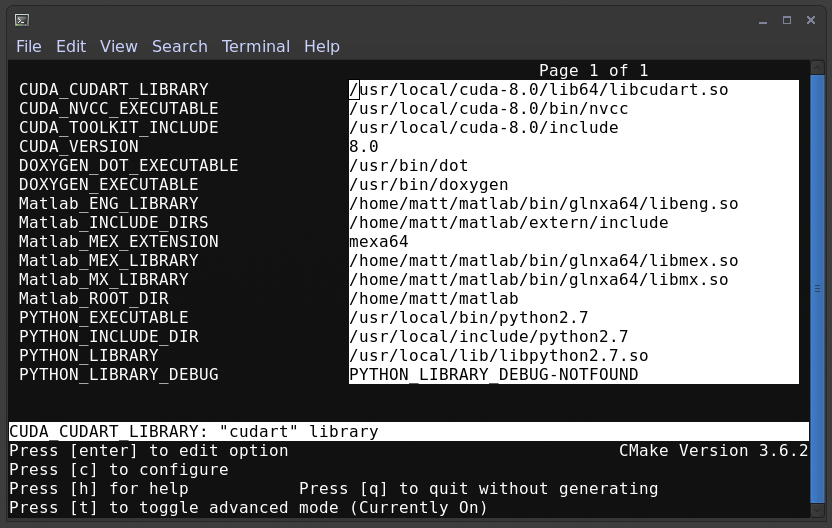Open the Help menu
The height and width of the screenshot is (528, 832).
[x=322, y=47]
